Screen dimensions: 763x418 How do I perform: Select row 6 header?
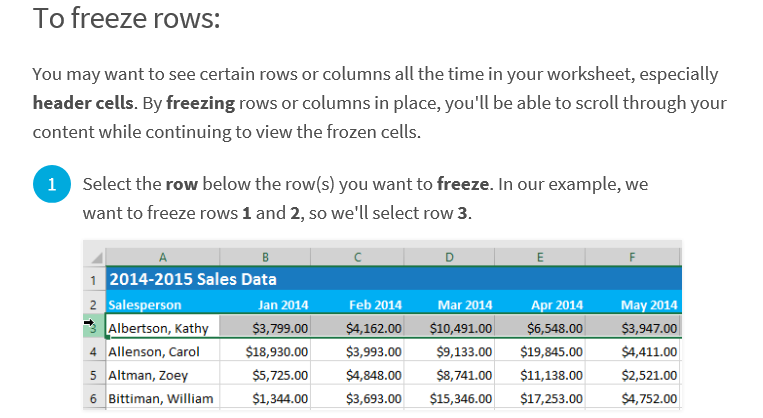[x=94, y=399]
